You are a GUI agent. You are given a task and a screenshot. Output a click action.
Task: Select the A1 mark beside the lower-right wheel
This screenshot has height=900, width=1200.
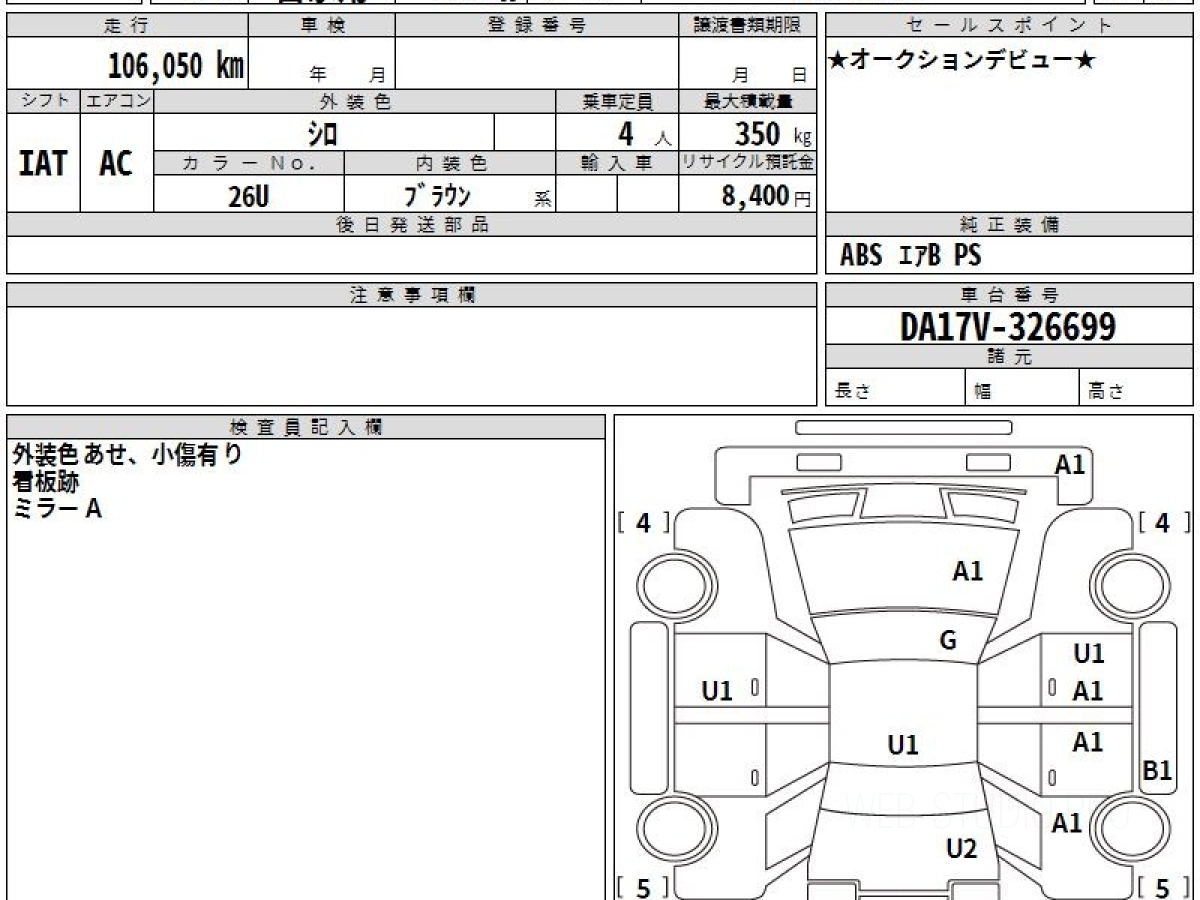(1067, 823)
